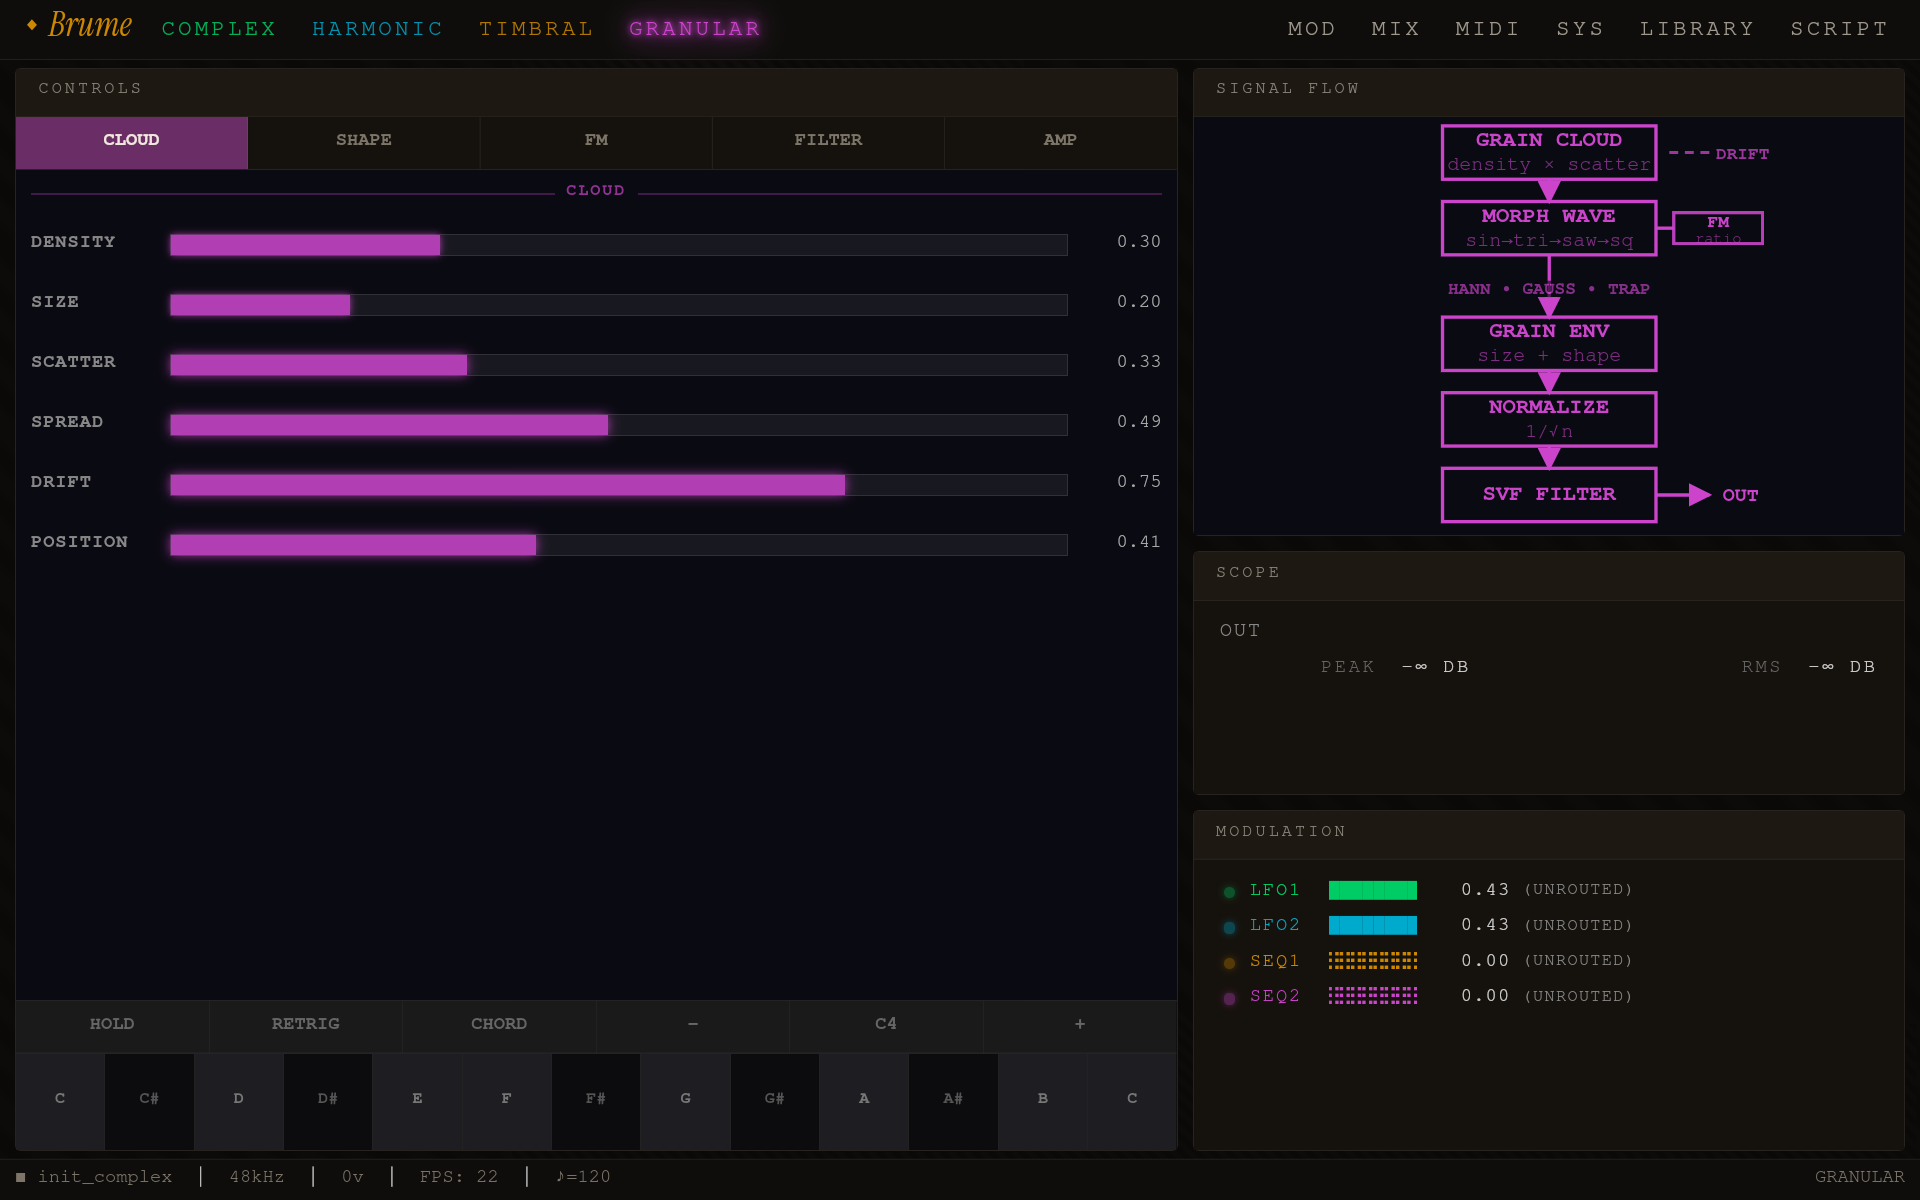
Task: Click the SEQ2 purple indicator dot
Action: coord(1229,998)
